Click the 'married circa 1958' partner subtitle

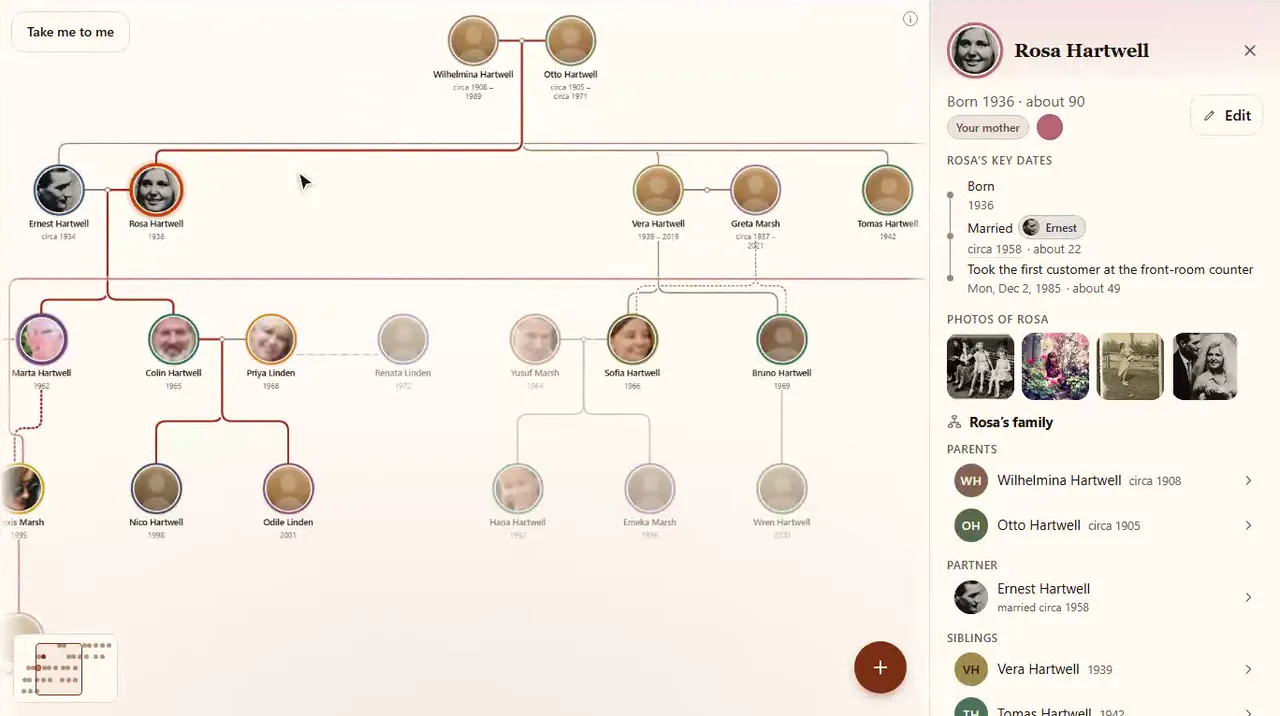[x=1043, y=608]
